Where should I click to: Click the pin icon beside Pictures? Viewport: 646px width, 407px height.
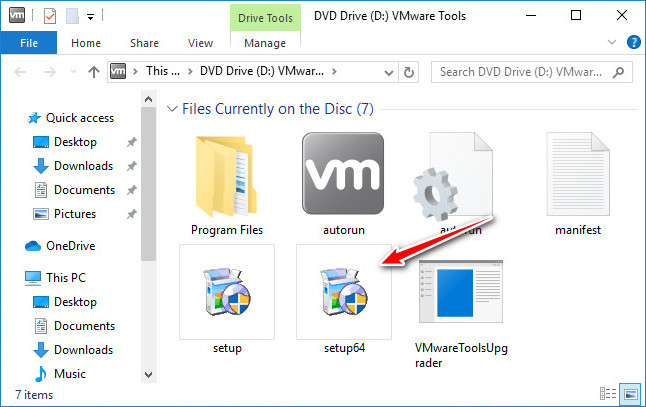pos(131,214)
